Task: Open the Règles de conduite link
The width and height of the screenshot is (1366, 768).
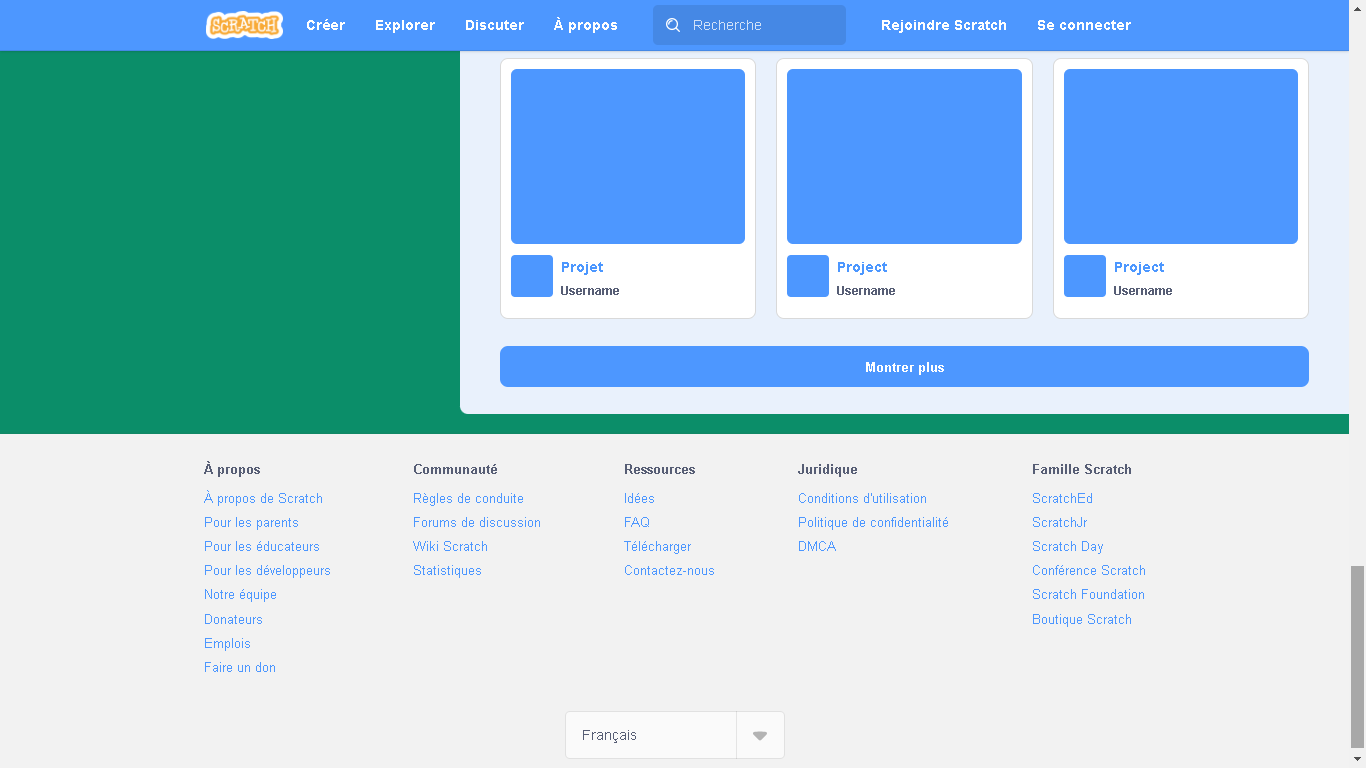Action: pos(468,498)
